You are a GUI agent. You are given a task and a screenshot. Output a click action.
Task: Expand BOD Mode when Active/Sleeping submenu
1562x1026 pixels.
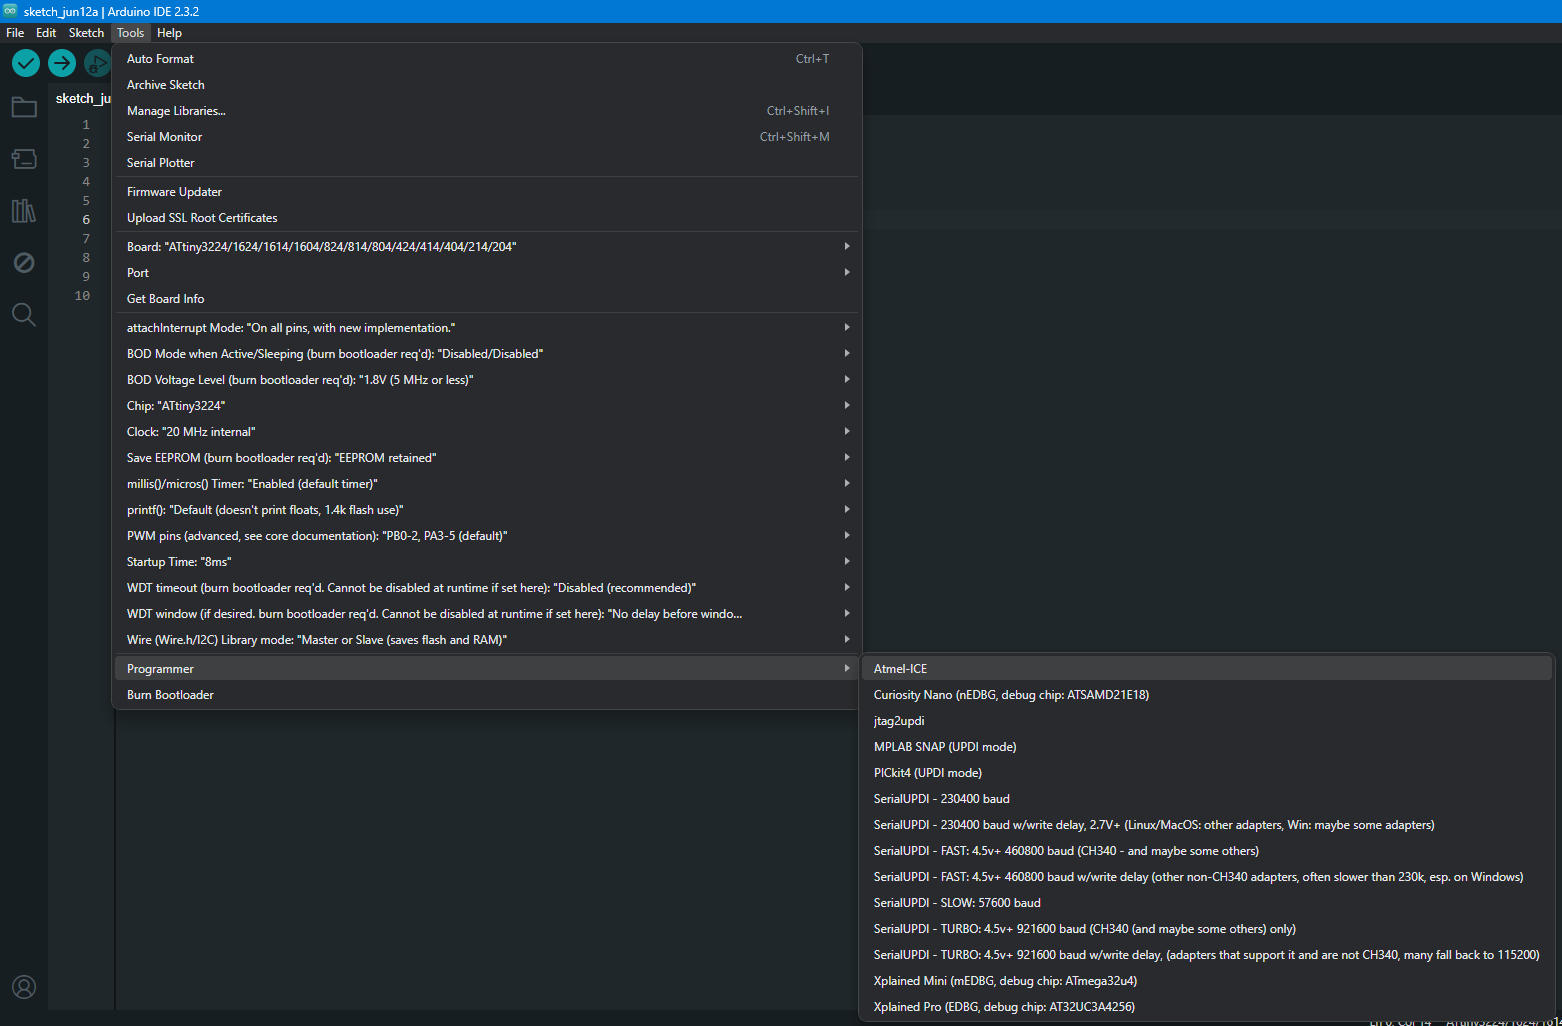click(487, 354)
